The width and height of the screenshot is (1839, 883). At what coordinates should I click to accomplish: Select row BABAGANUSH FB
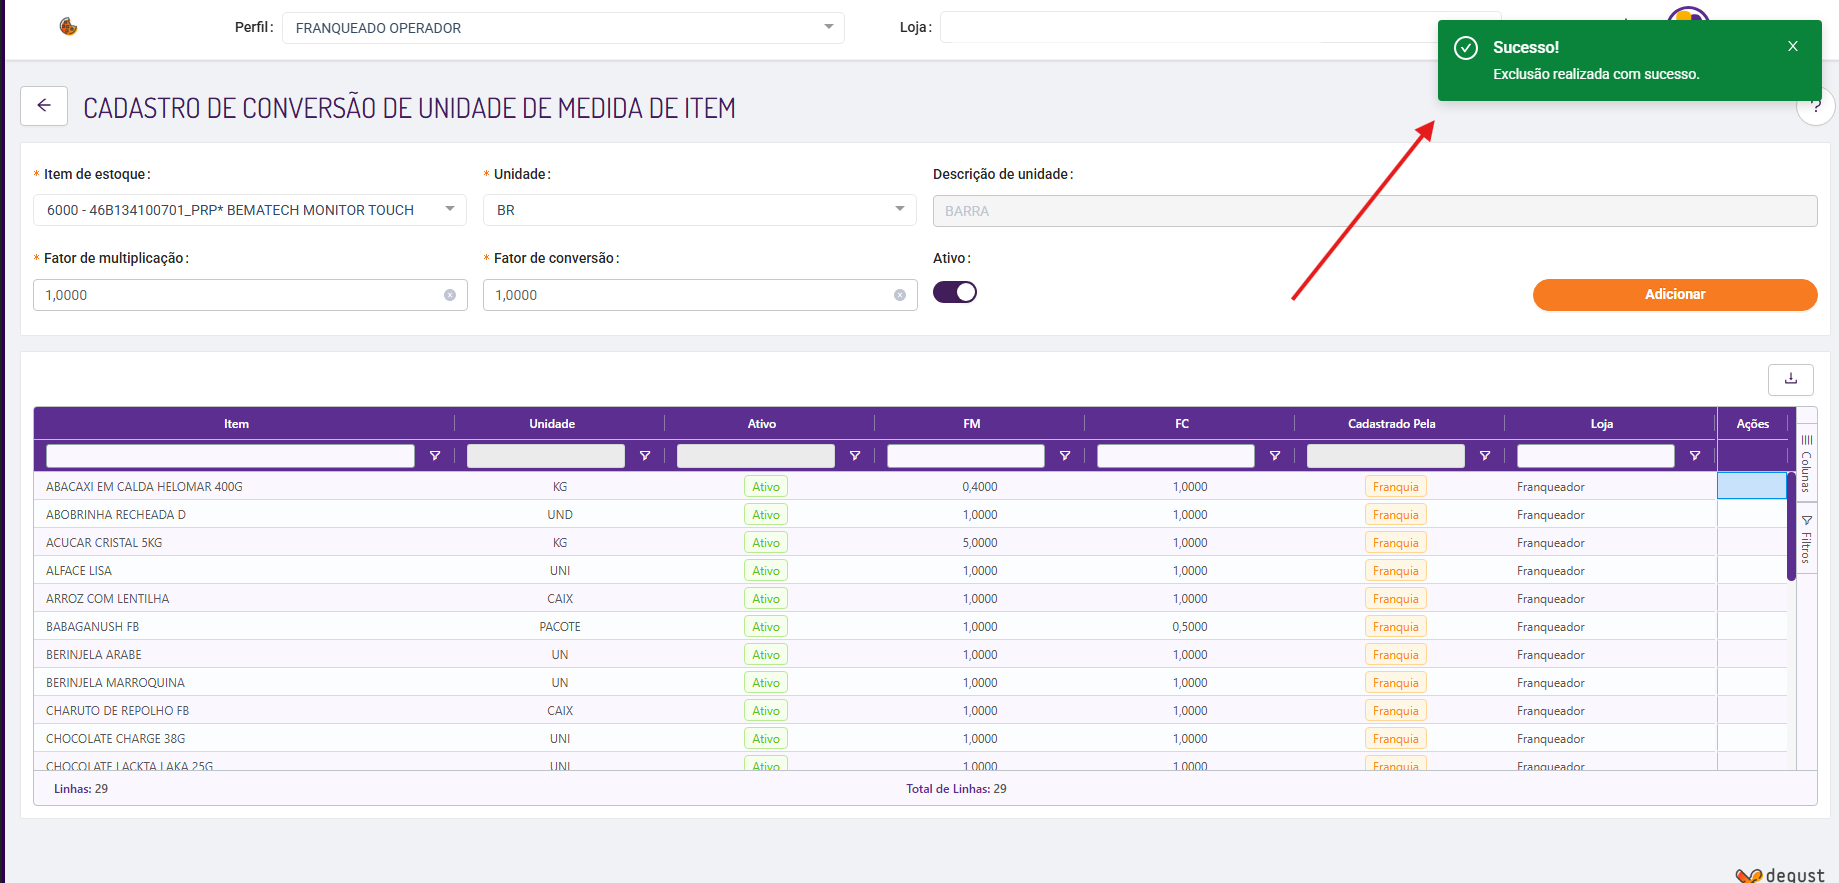pos(910,627)
